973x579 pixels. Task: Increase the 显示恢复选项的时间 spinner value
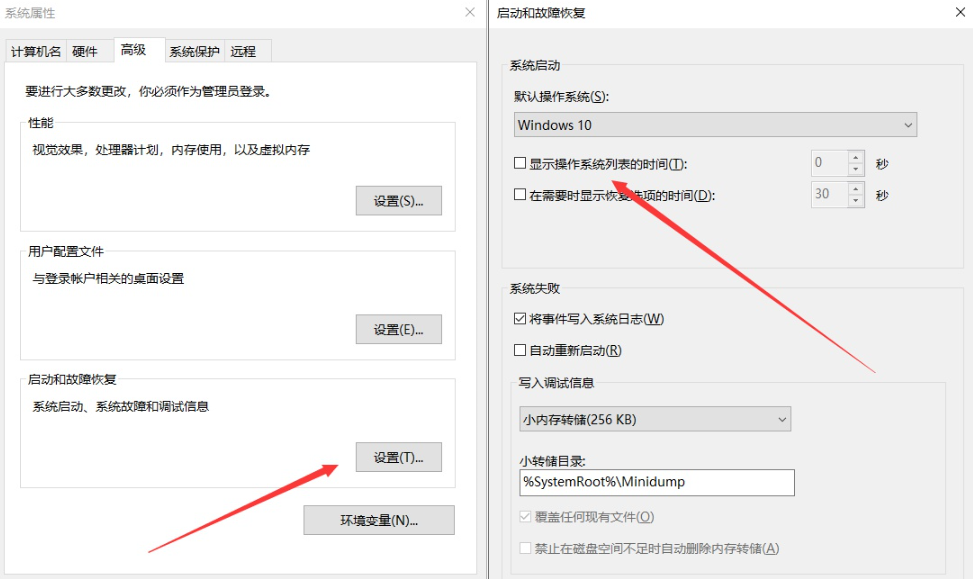pyautogui.click(x=855, y=189)
